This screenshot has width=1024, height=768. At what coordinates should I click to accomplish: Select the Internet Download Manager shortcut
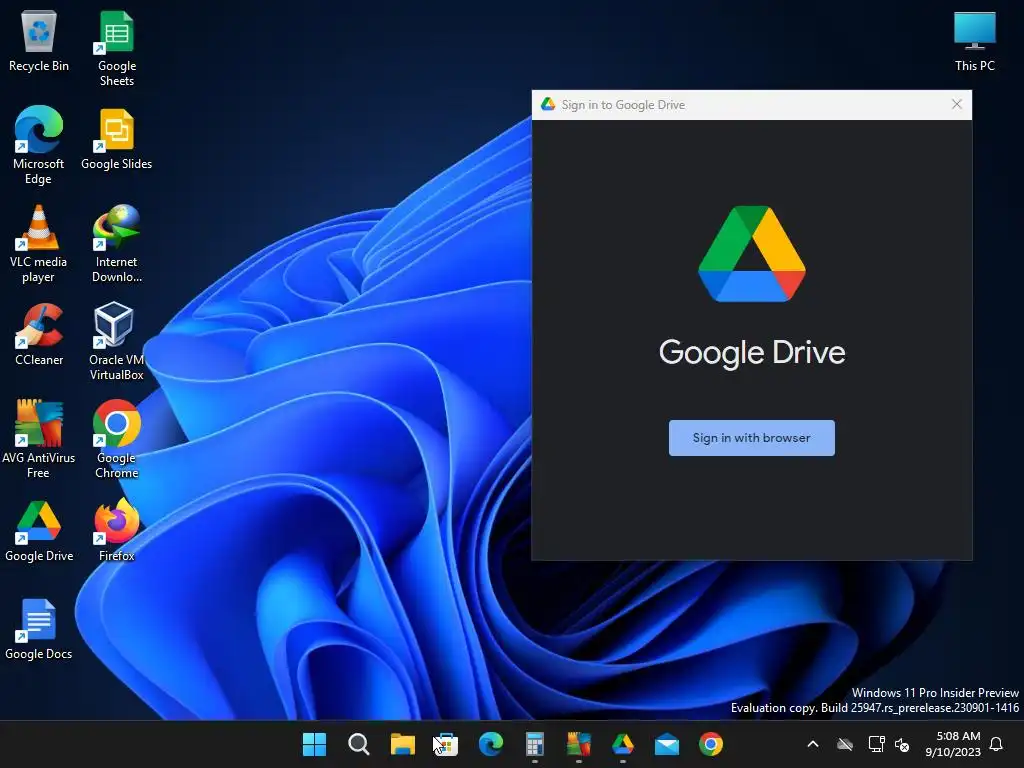116,244
